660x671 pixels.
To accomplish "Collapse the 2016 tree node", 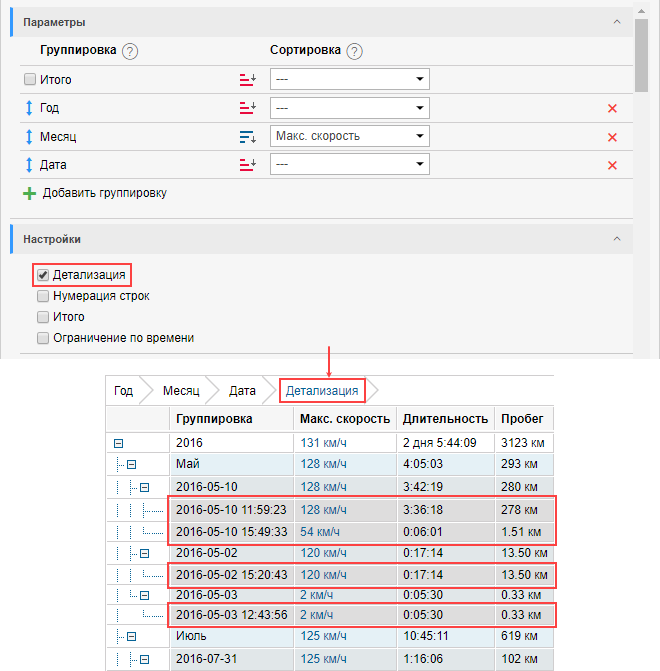I will pos(120,443).
